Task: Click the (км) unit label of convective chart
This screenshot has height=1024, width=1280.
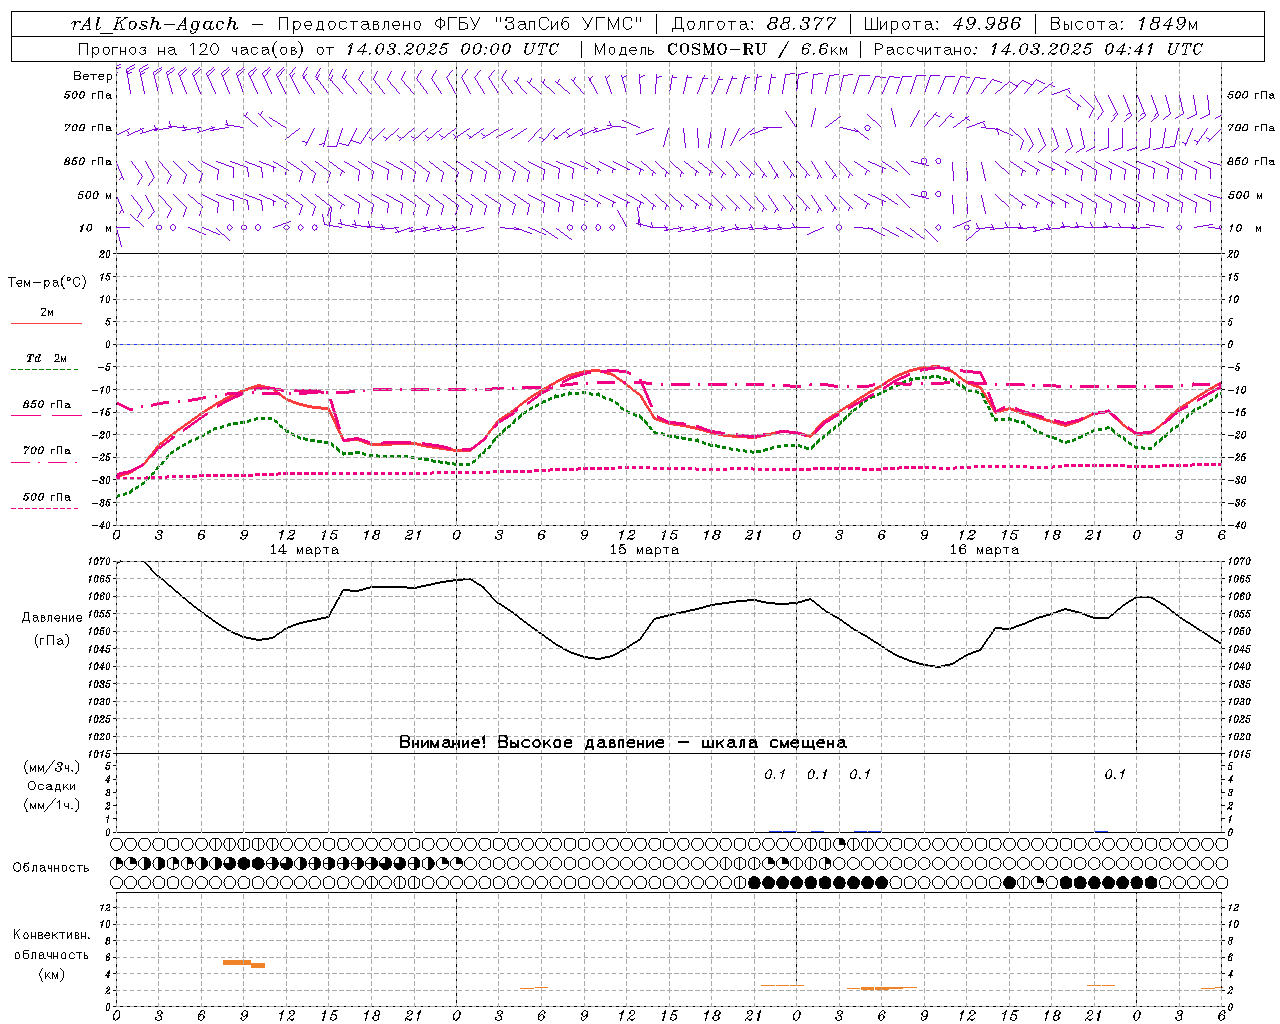Action: click(x=51, y=974)
